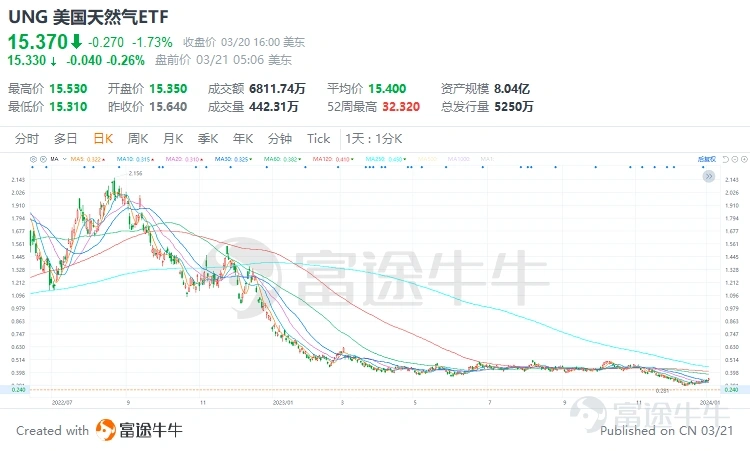Open the Tick chart tab
This screenshot has height=451, width=750.
click(319, 139)
